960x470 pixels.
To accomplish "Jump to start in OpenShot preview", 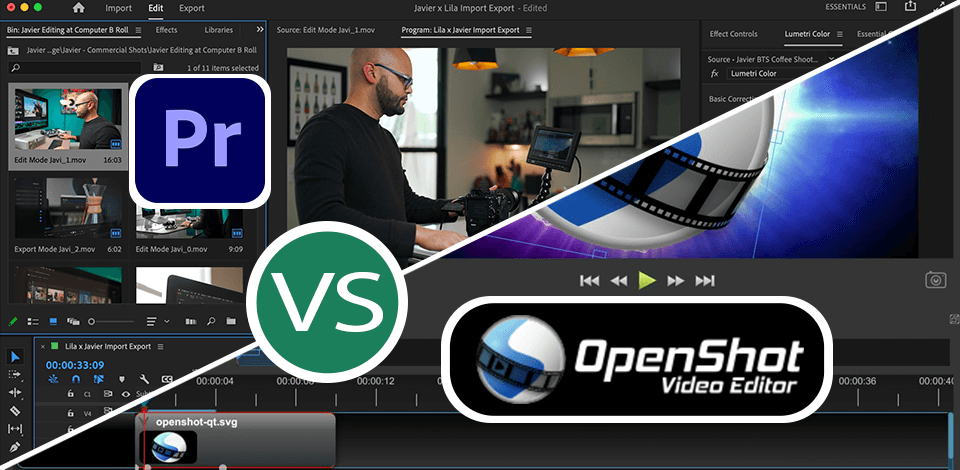I will (589, 281).
